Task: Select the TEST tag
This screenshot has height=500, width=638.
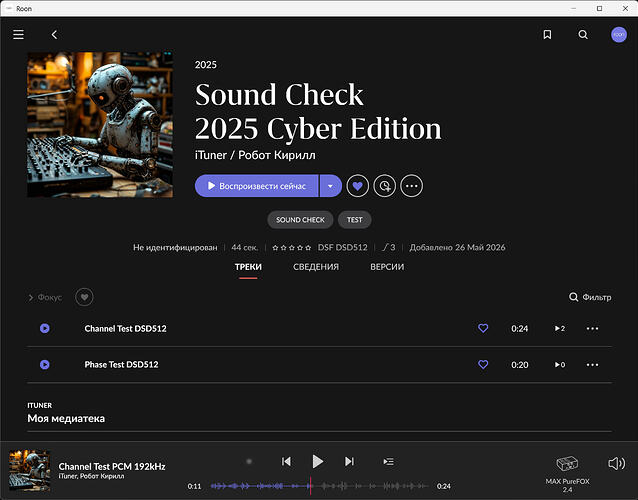Action: click(x=354, y=220)
